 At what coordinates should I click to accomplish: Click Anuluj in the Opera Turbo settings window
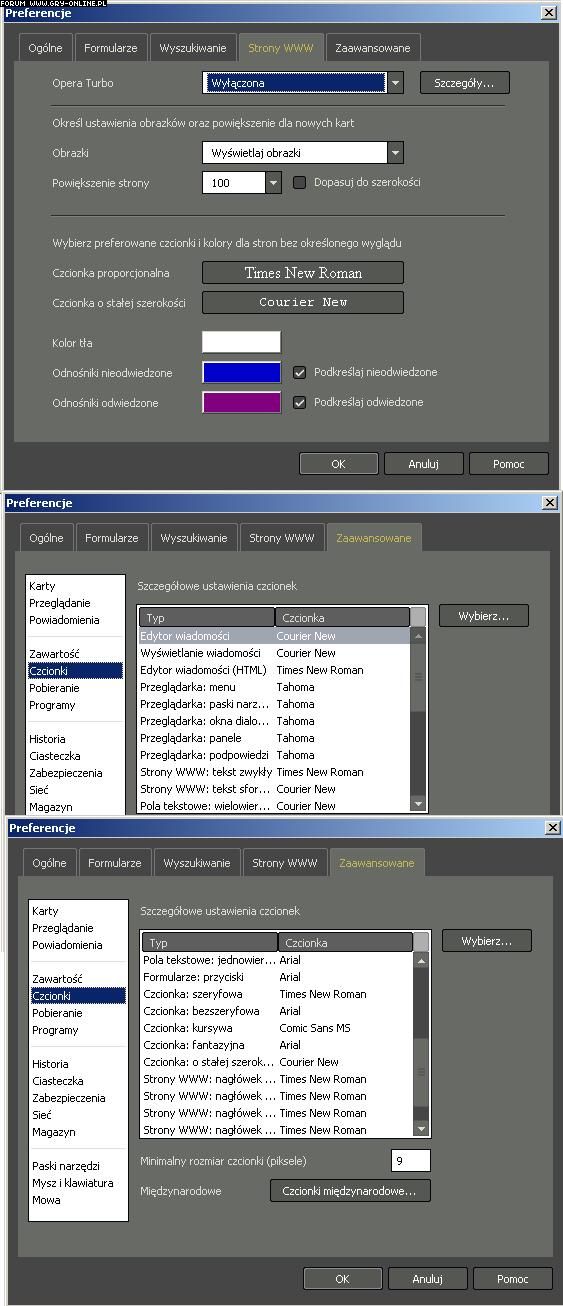424,464
